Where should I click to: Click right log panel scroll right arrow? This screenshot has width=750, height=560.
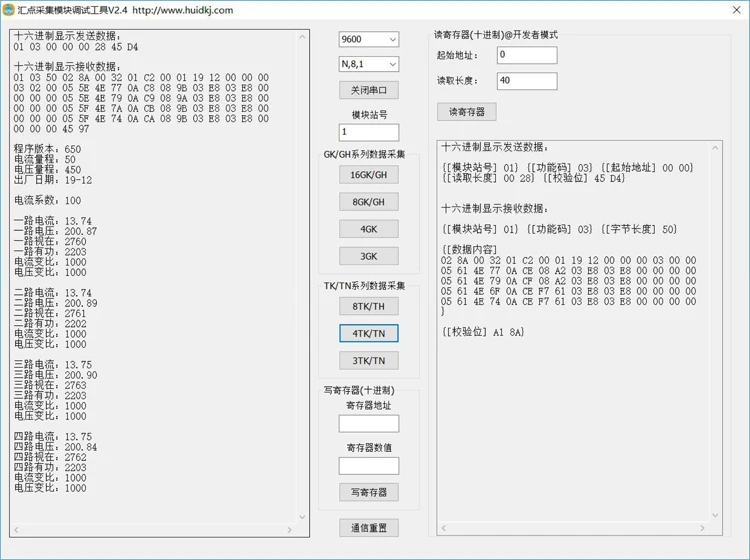pyautogui.click(x=702, y=528)
